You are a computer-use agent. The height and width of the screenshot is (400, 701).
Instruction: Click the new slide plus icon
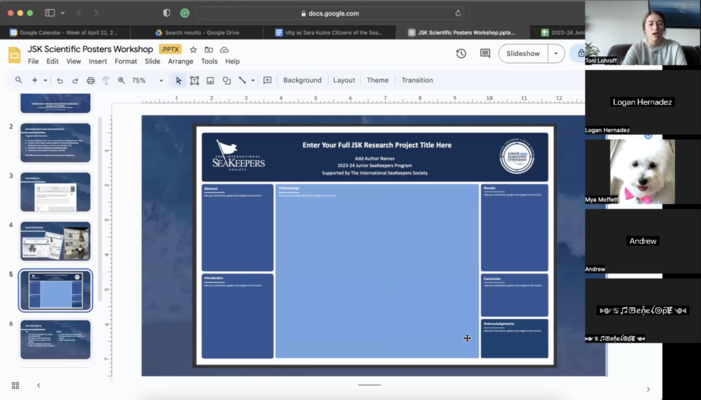pos(34,80)
